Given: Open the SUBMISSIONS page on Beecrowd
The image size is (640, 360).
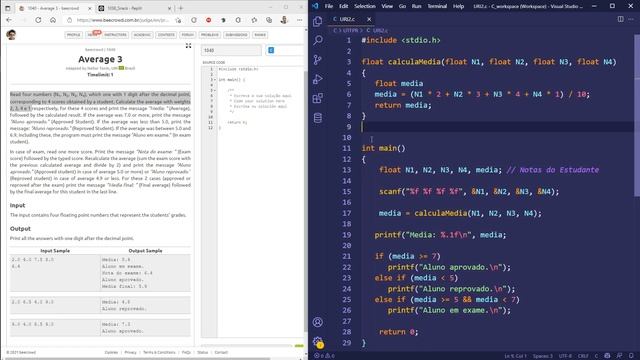Looking at the screenshot, I should (236, 35).
